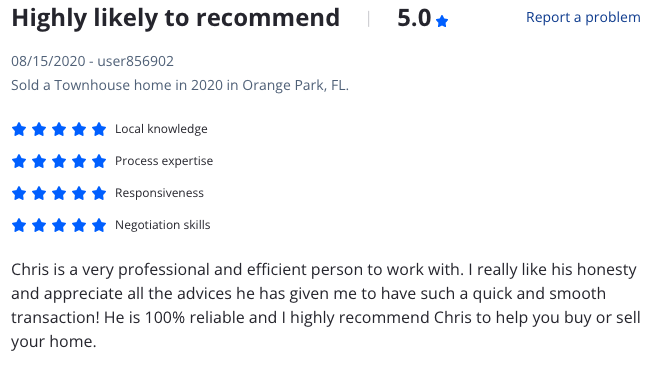The width and height of the screenshot is (668, 365).
Task: Click the review date 08/15/2020
Action: (x=48, y=61)
